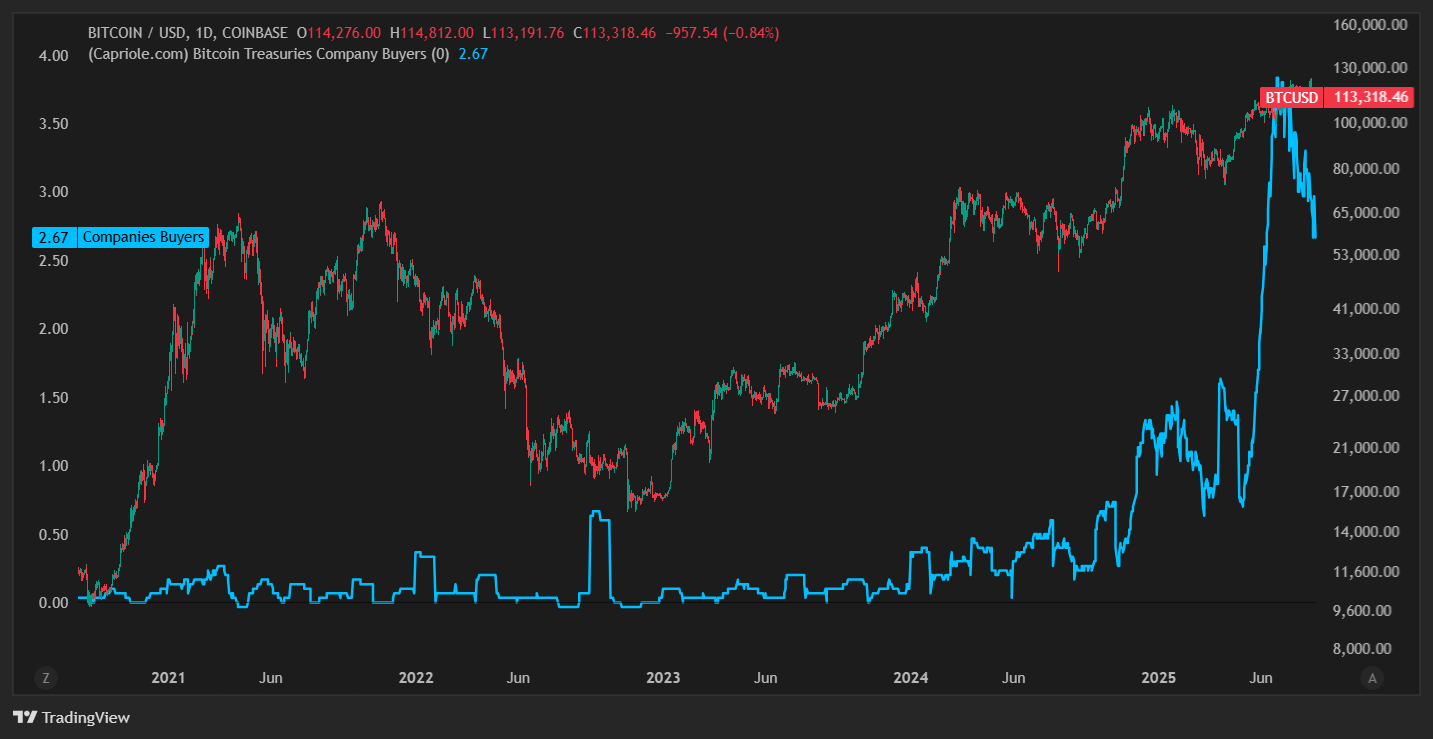This screenshot has height=739, width=1433.
Task: Click the red BTCUSD price label
Action: click(1290, 97)
